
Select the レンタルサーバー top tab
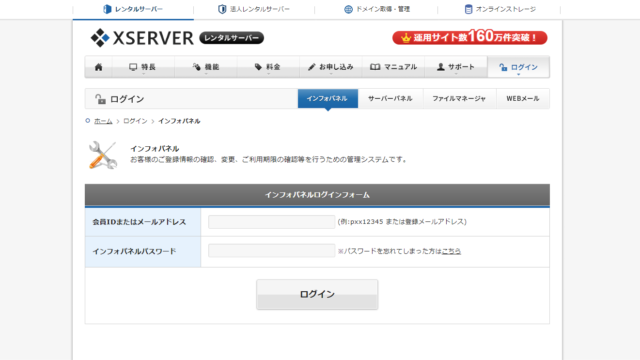[x=133, y=9]
